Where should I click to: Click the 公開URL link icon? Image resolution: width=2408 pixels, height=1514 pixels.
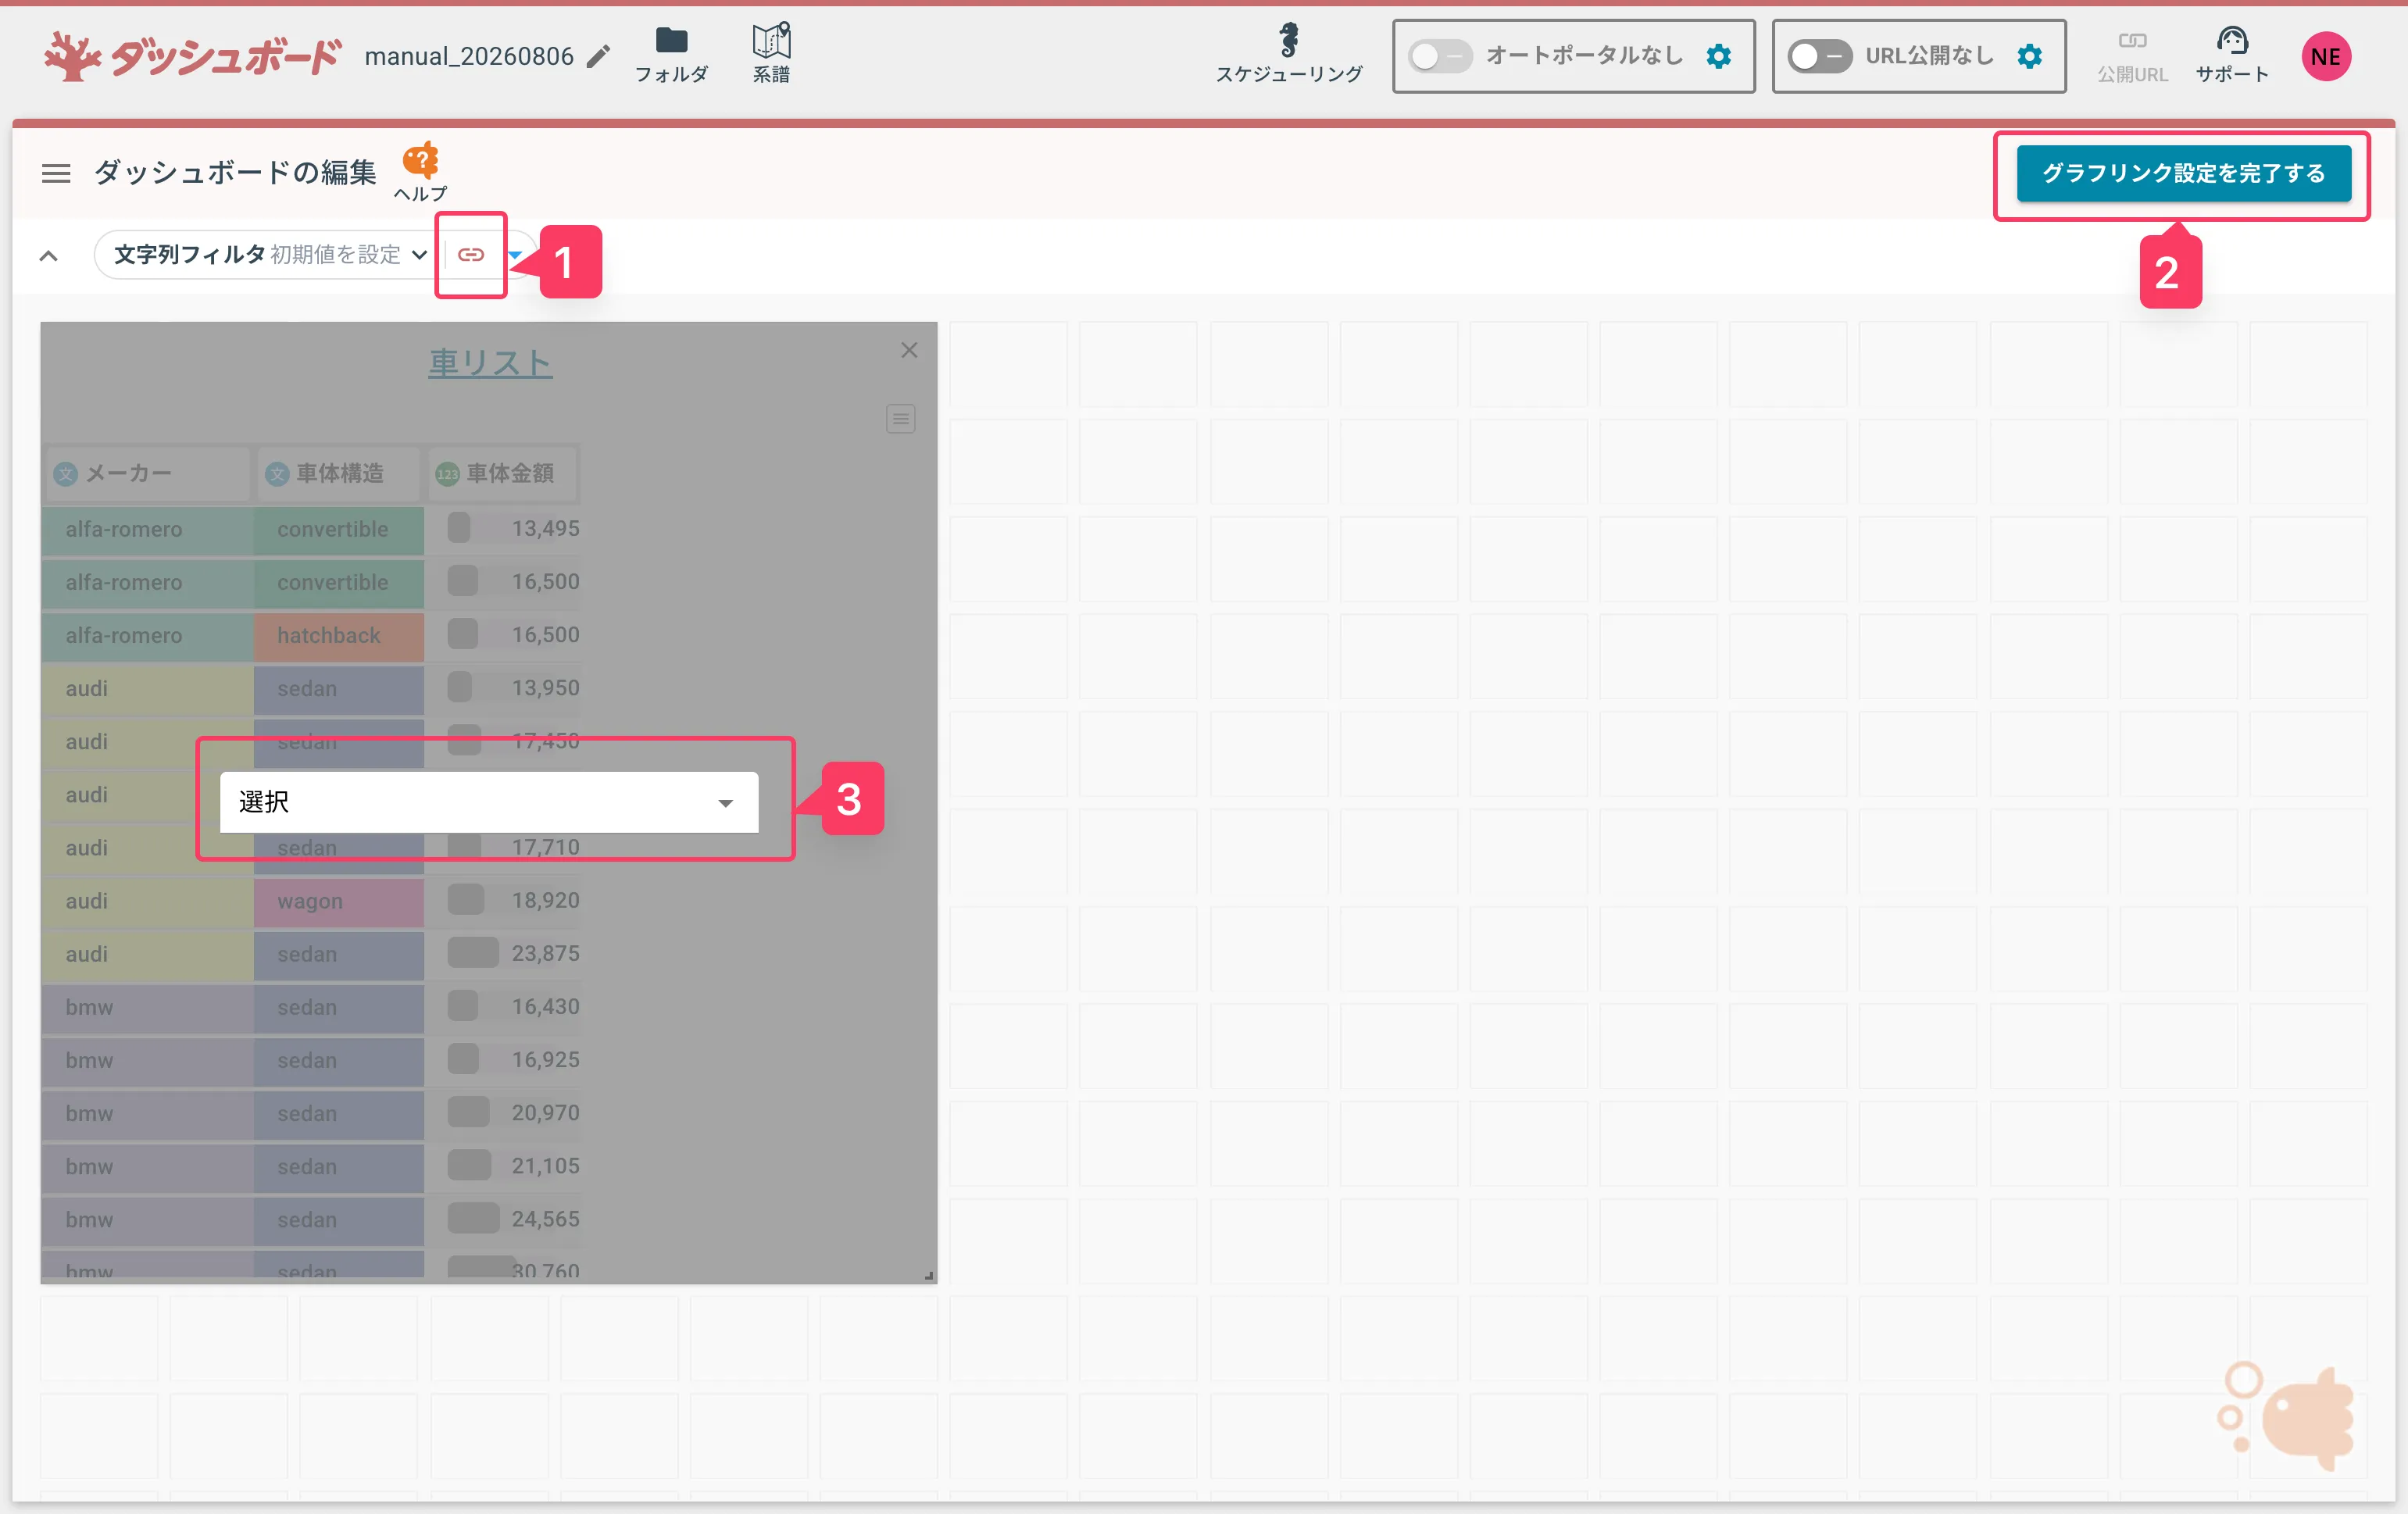click(2132, 55)
